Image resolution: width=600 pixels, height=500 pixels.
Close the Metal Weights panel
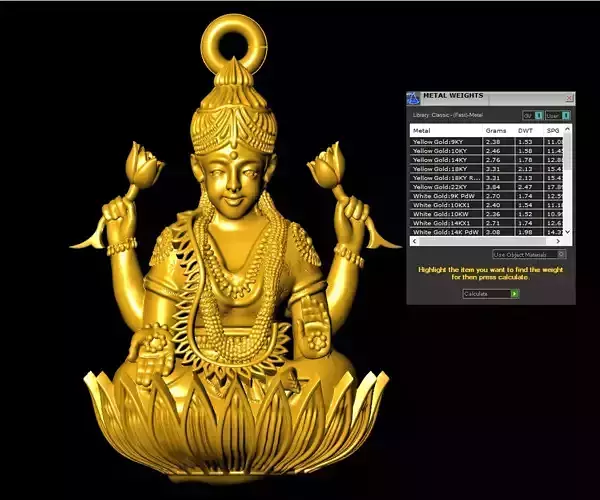point(569,98)
